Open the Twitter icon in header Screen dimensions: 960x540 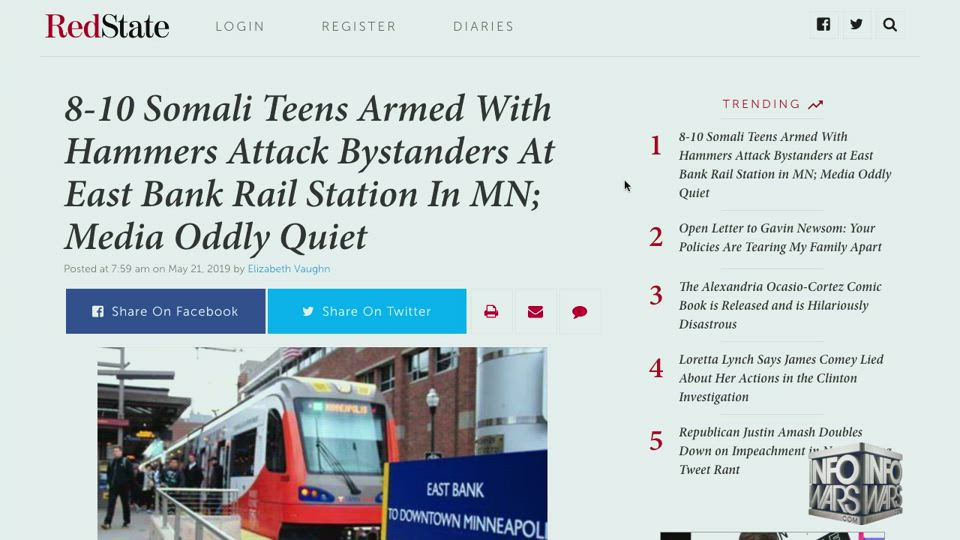pyautogui.click(x=857, y=24)
